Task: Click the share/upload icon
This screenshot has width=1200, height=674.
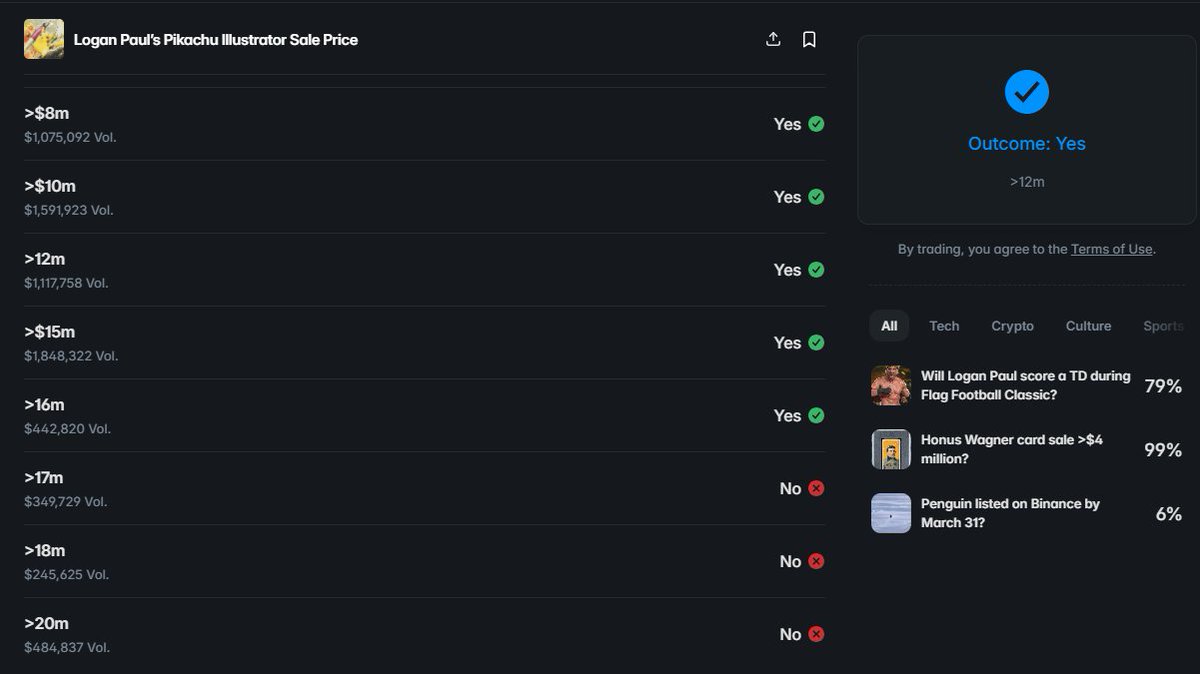Action: 773,39
